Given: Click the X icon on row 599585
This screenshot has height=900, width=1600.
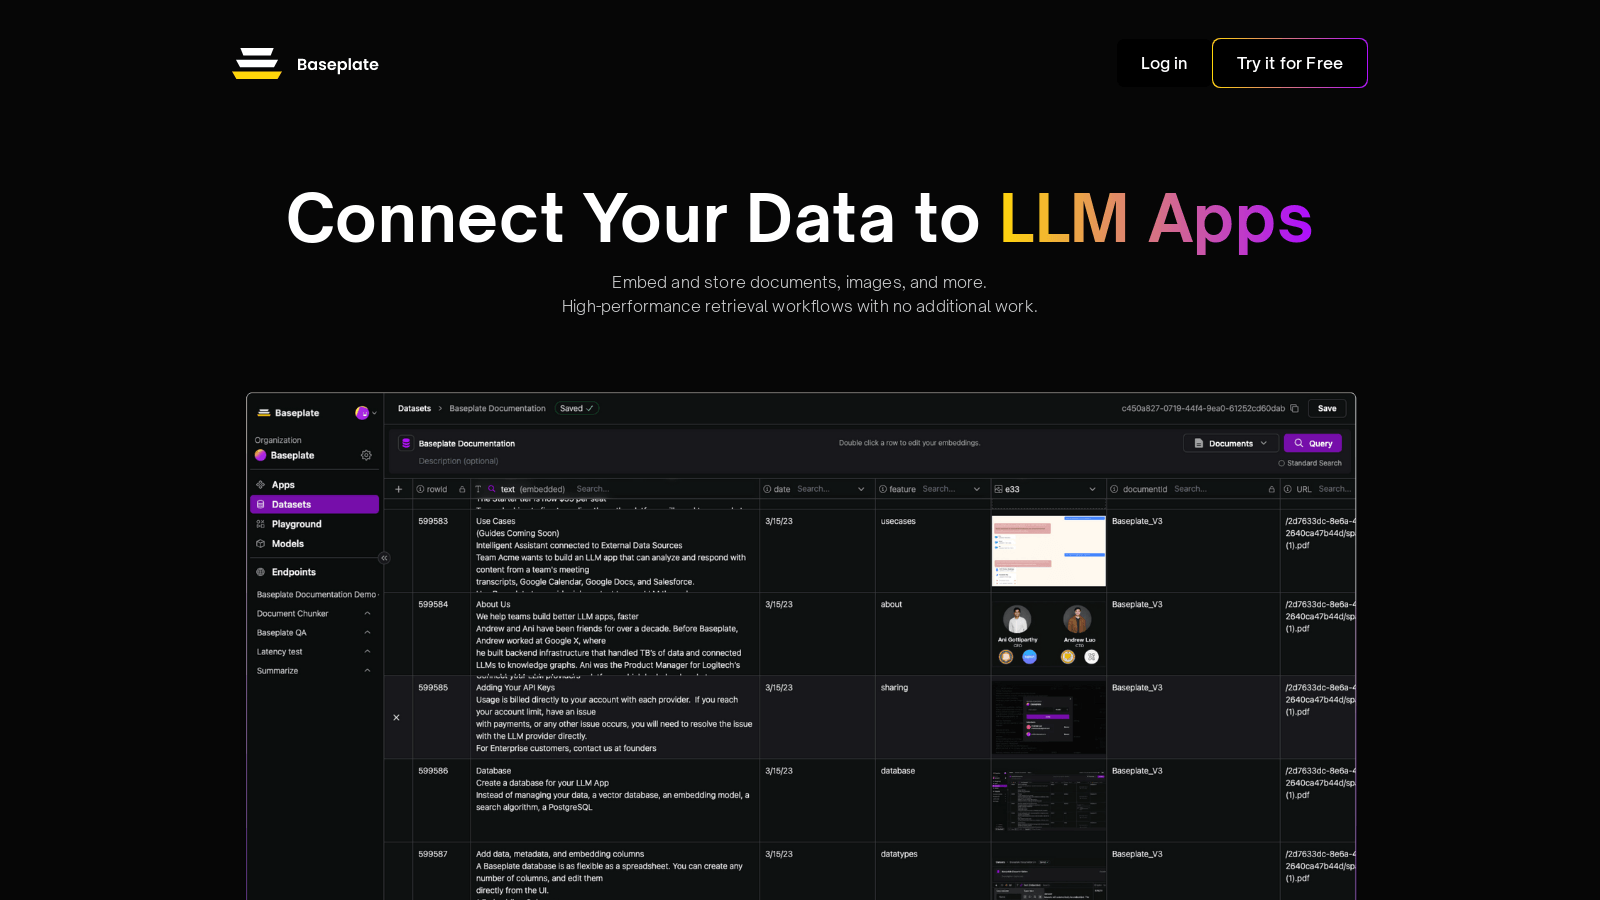Looking at the screenshot, I should point(396,717).
